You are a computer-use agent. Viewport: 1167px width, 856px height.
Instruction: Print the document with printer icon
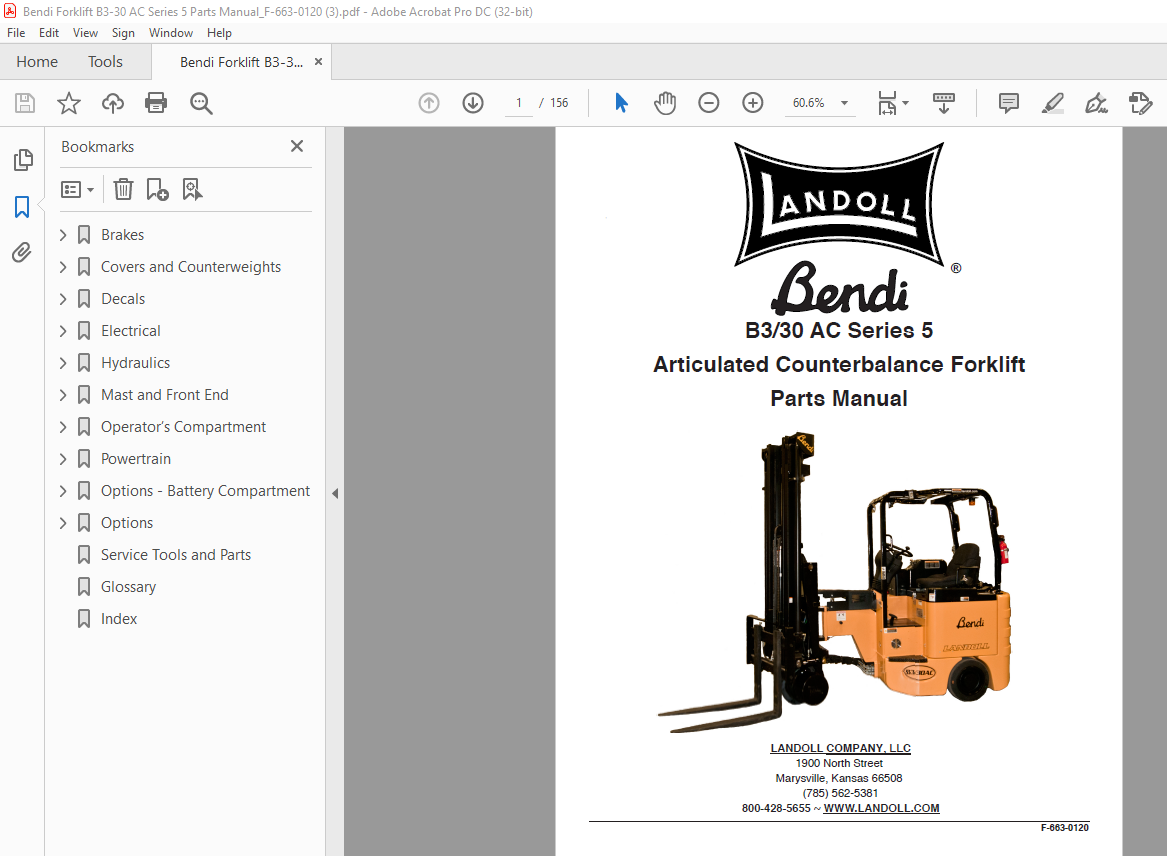156,103
